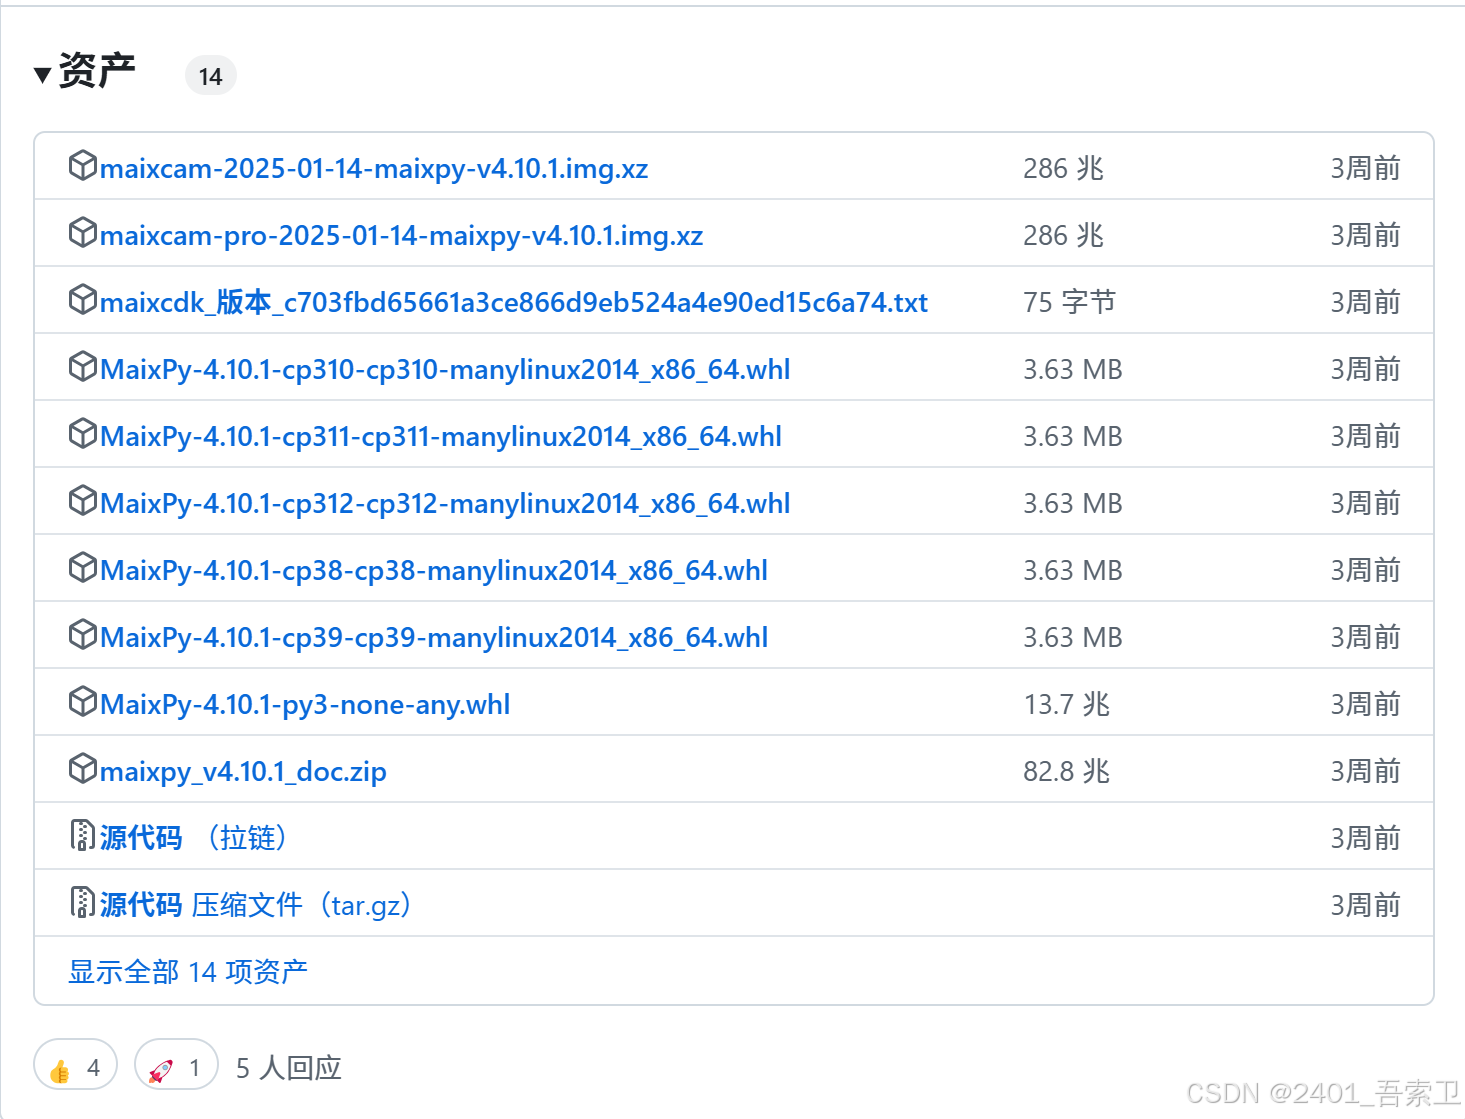This screenshot has height=1119, width=1465.
Task: Click 286 兆 size of maixcam-2025 image
Action: pyautogui.click(x=1063, y=168)
